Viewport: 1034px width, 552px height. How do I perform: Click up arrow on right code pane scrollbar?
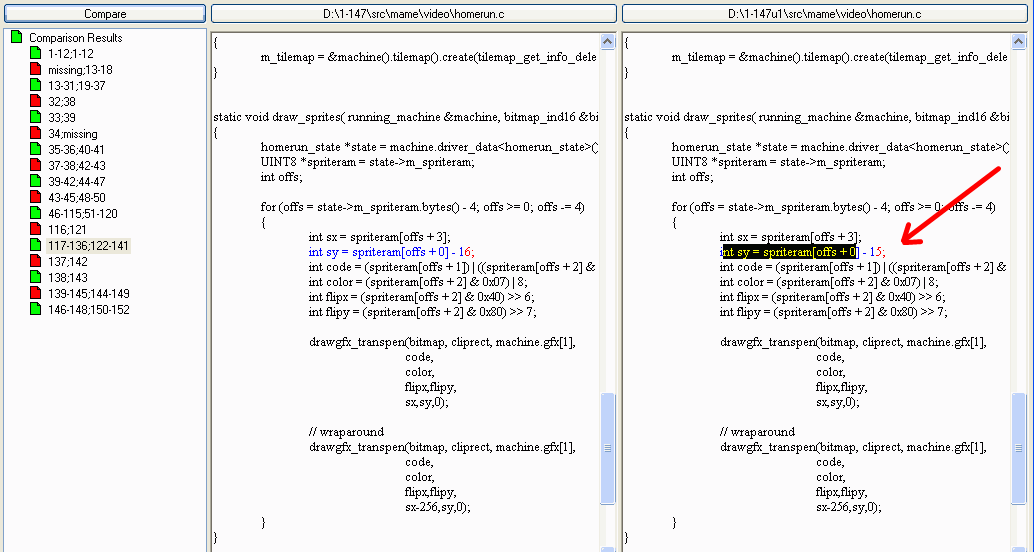pyautogui.click(x=1018, y=42)
